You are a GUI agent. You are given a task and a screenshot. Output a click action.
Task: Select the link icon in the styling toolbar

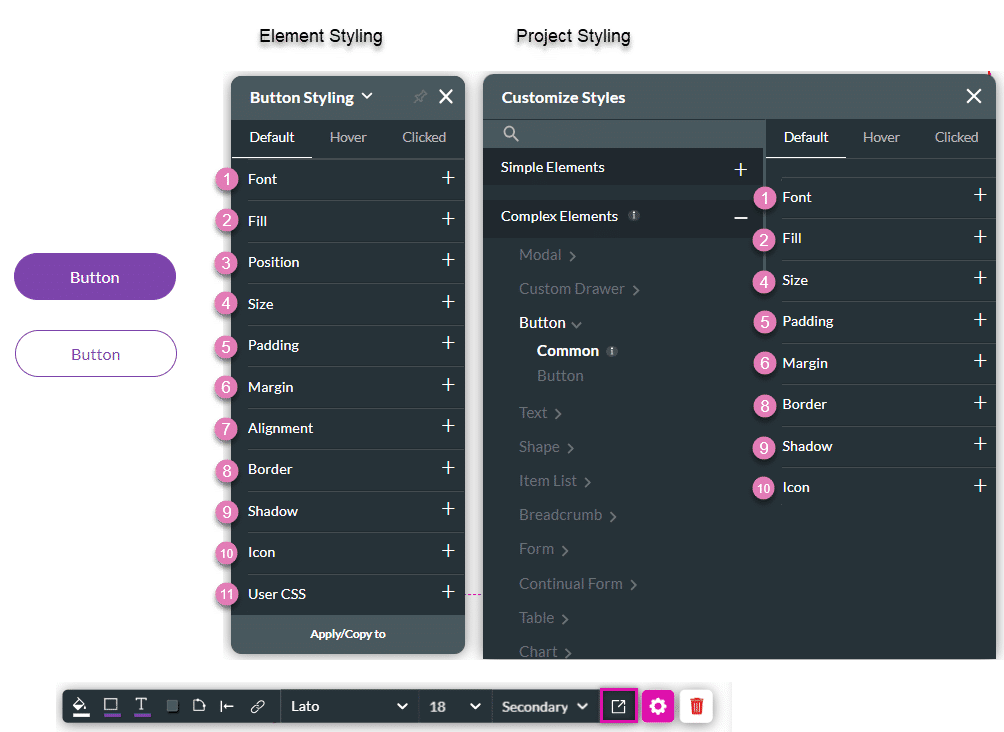pyautogui.click(x=257, y=706)
